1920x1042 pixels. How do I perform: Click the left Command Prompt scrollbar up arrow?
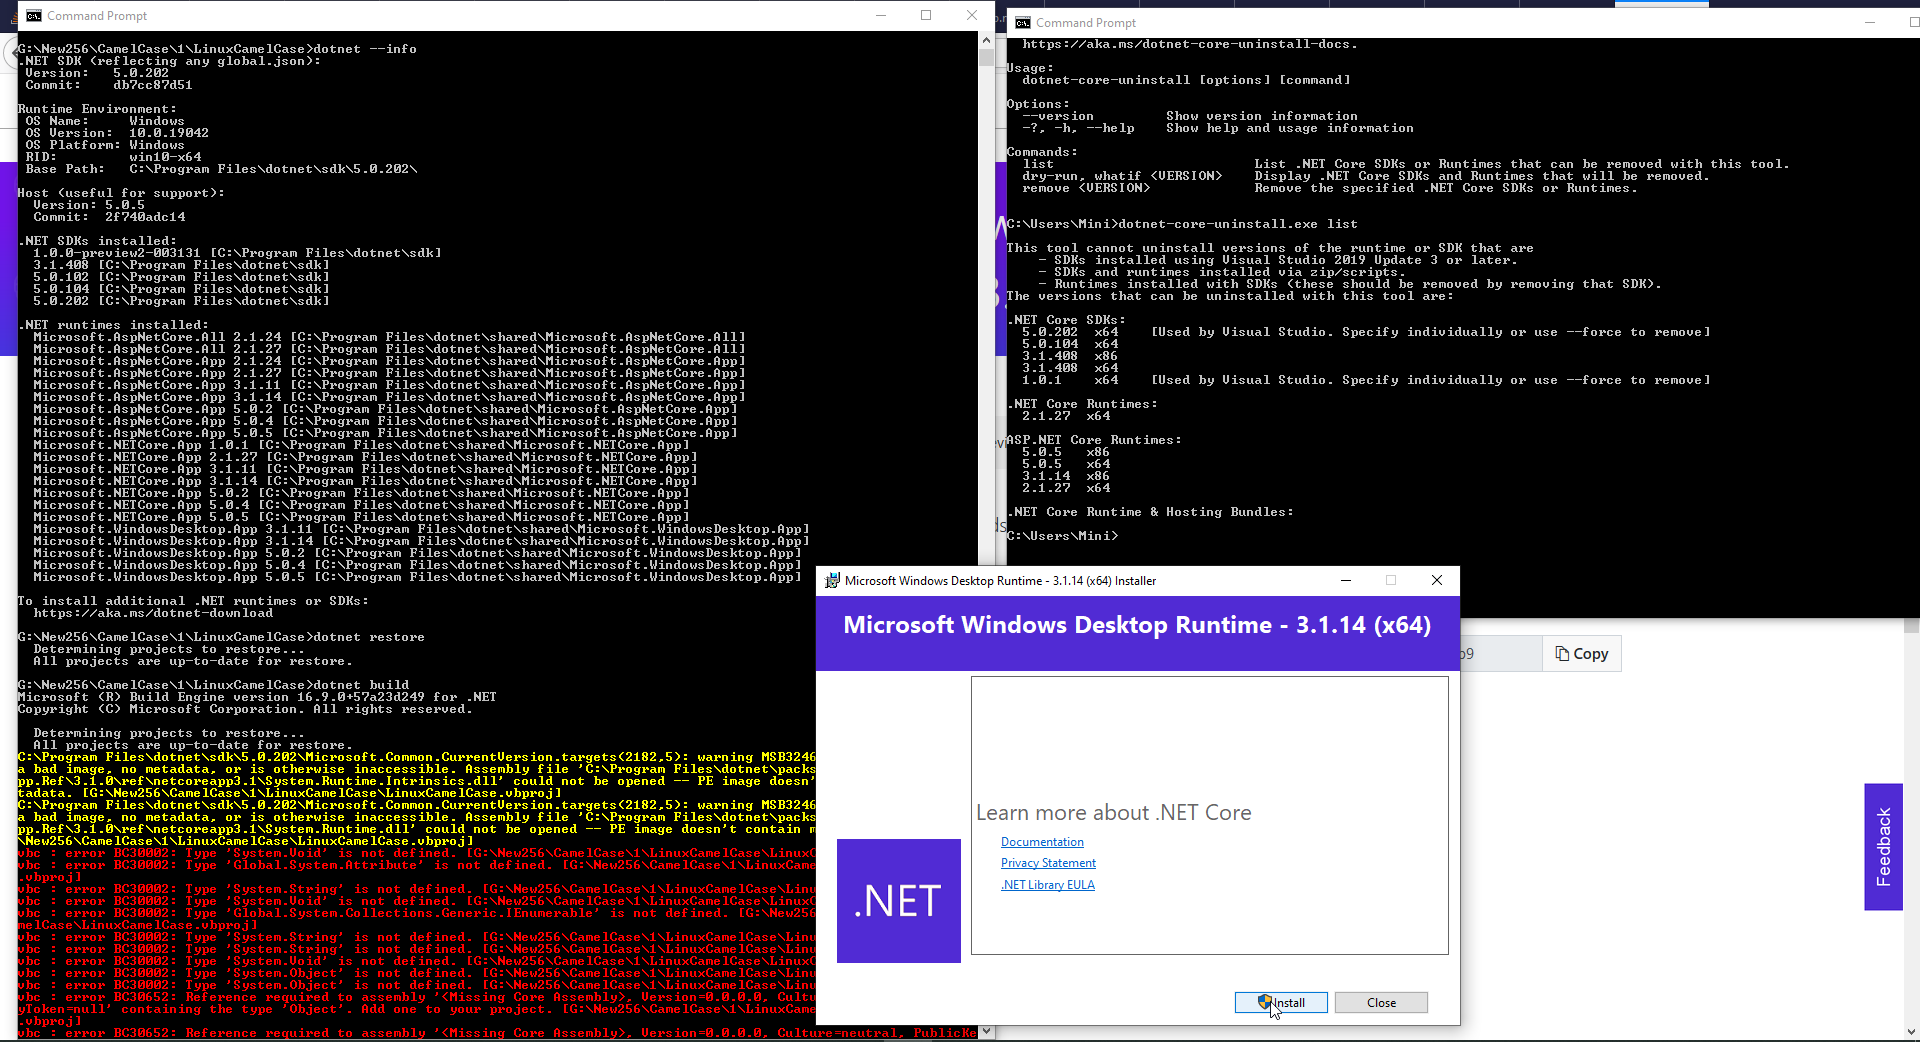(x=986, y=40)
